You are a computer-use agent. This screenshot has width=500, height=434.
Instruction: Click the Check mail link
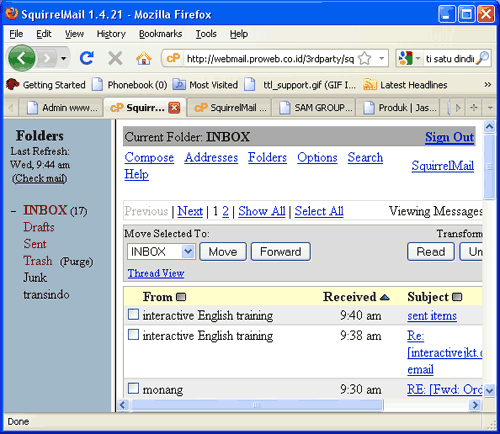pyautogui.click(x=39, y=178)
